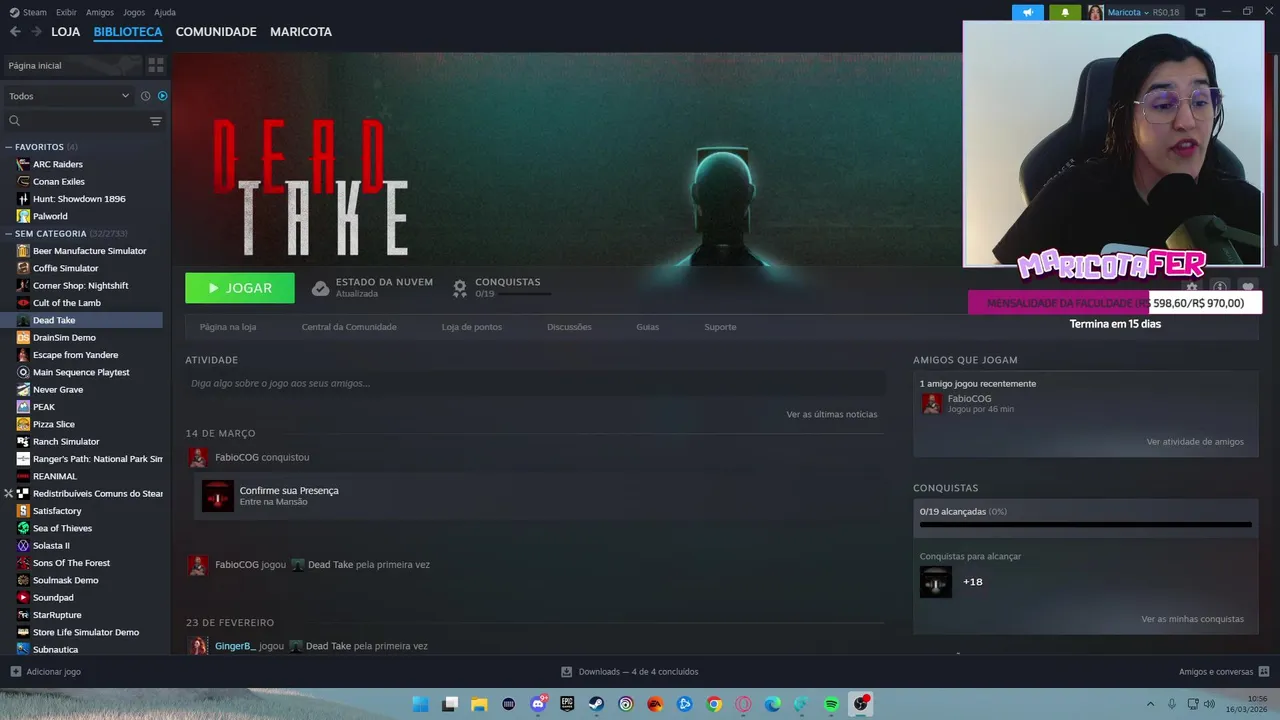Open the Loja de pontos tab
Viewport: 1280px width, 720px height.
(x=472, y=327)
